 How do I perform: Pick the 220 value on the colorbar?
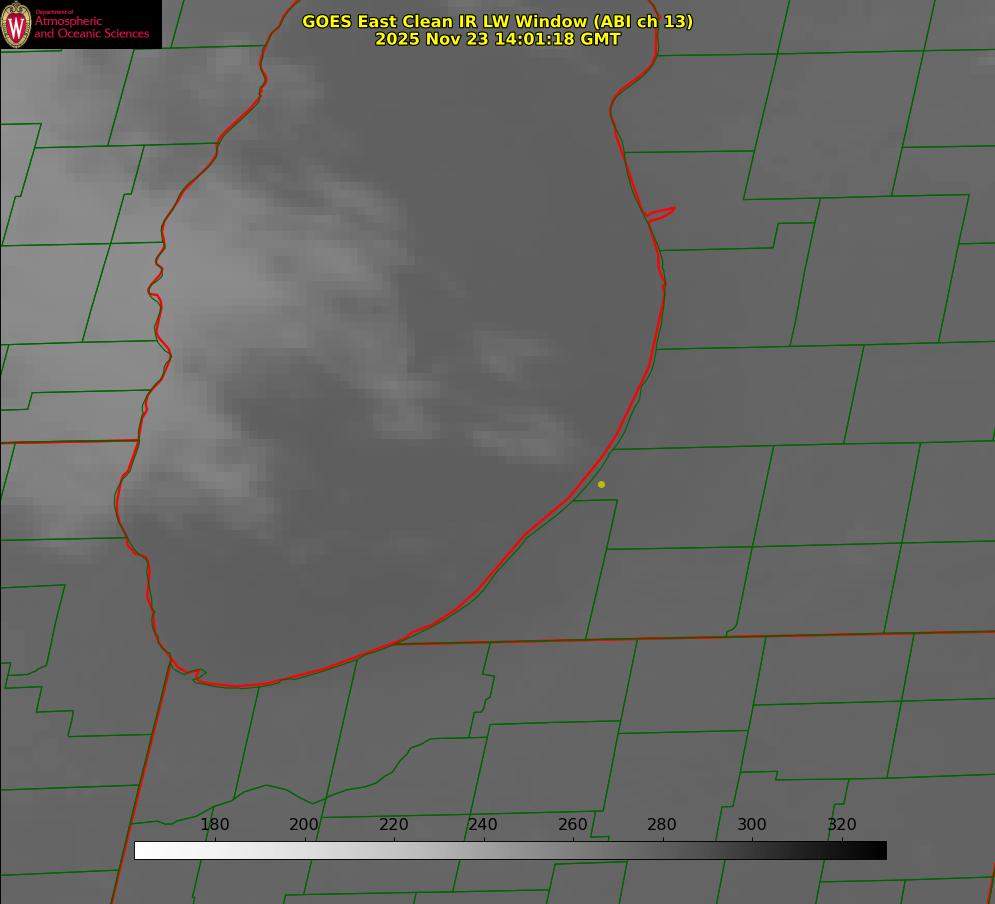[x=394, y=825]
